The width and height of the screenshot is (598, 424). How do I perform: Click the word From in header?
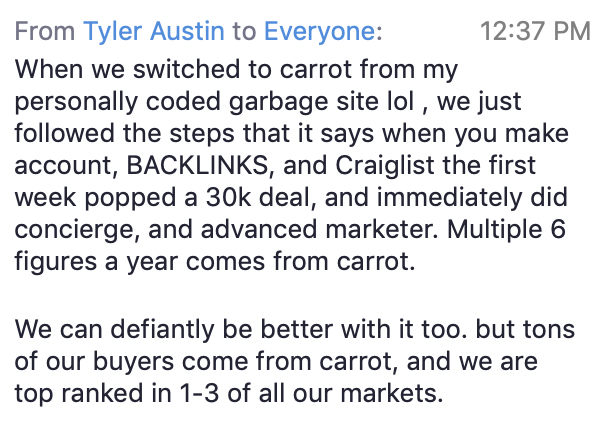(x=45, y=31)
